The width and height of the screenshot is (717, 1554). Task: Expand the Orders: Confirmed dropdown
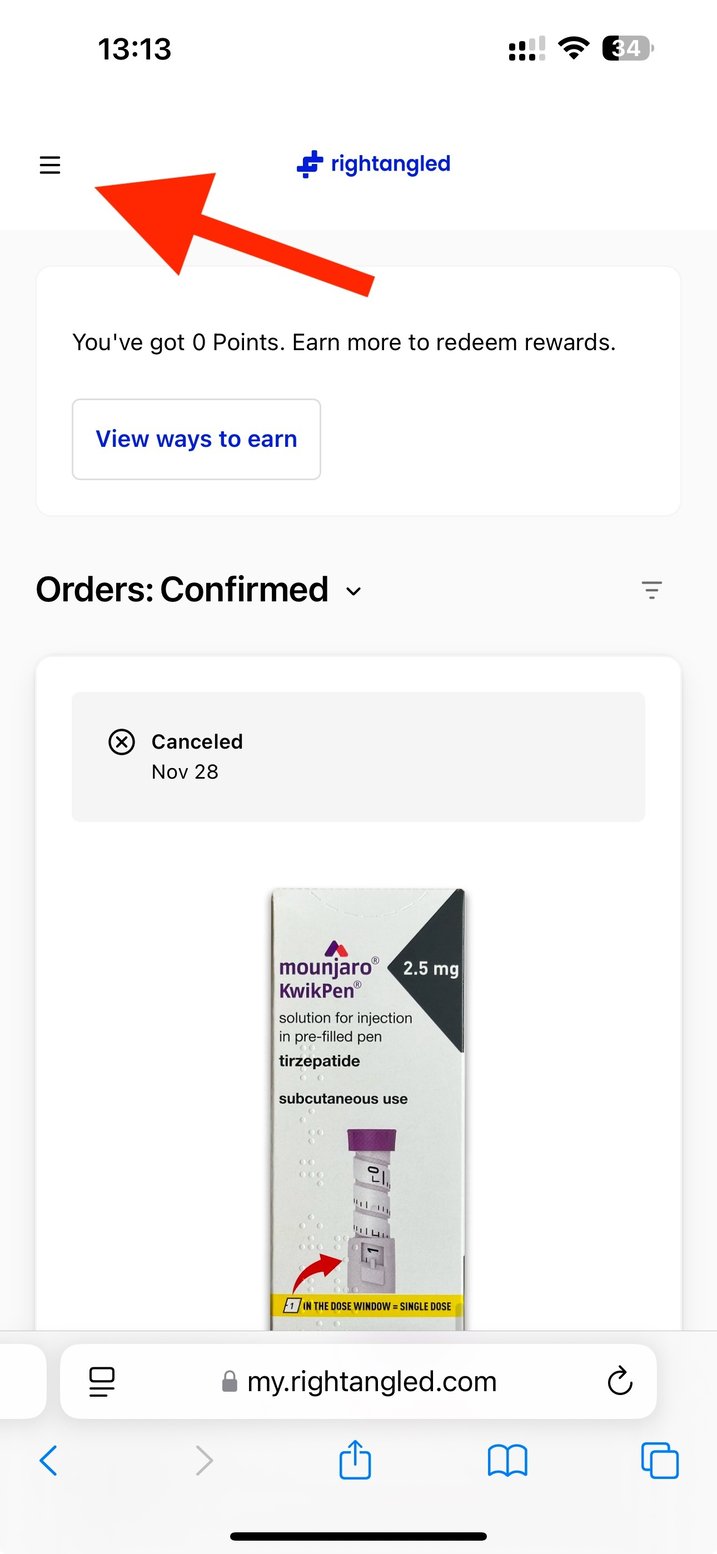pyautogui.click(x=353, y=591)
